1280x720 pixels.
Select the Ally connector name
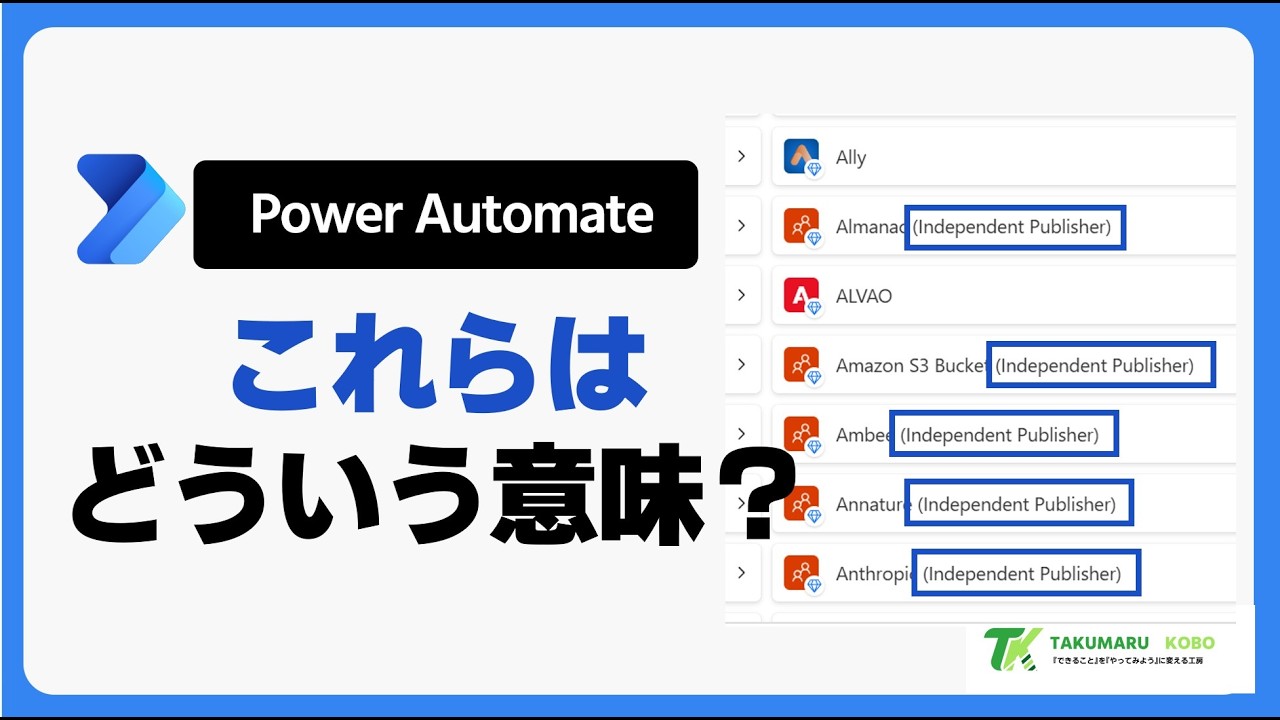[851, 158]
